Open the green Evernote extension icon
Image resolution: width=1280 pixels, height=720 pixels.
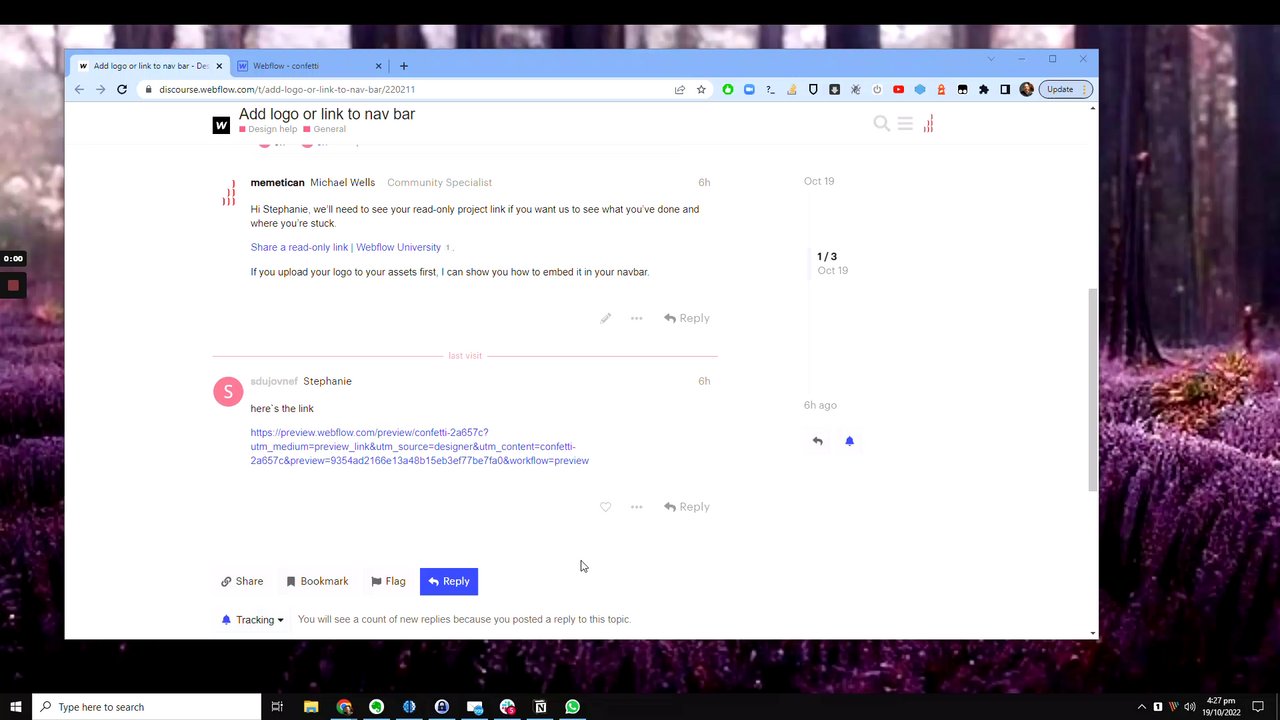(728, 89)
